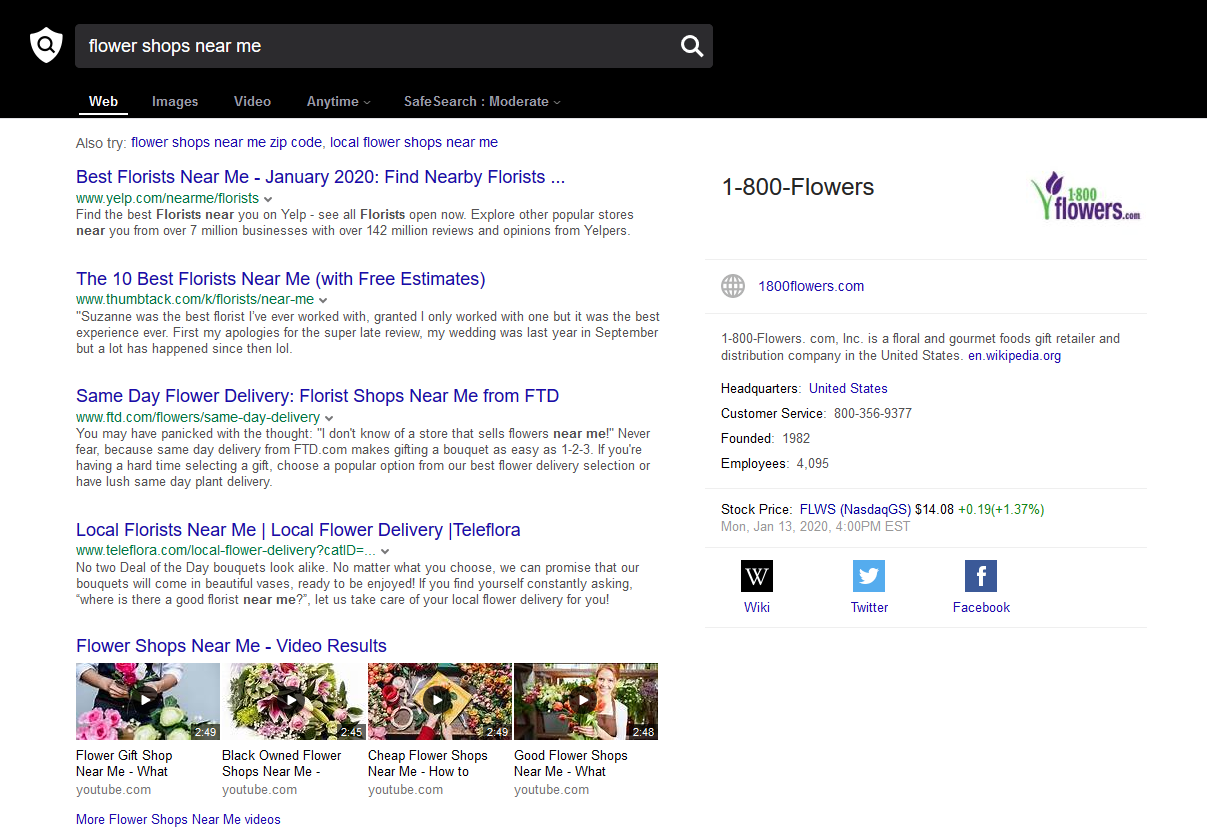
Task: Play the Cheap Flower Shops video thumbnail
Action: coord(440,701)
